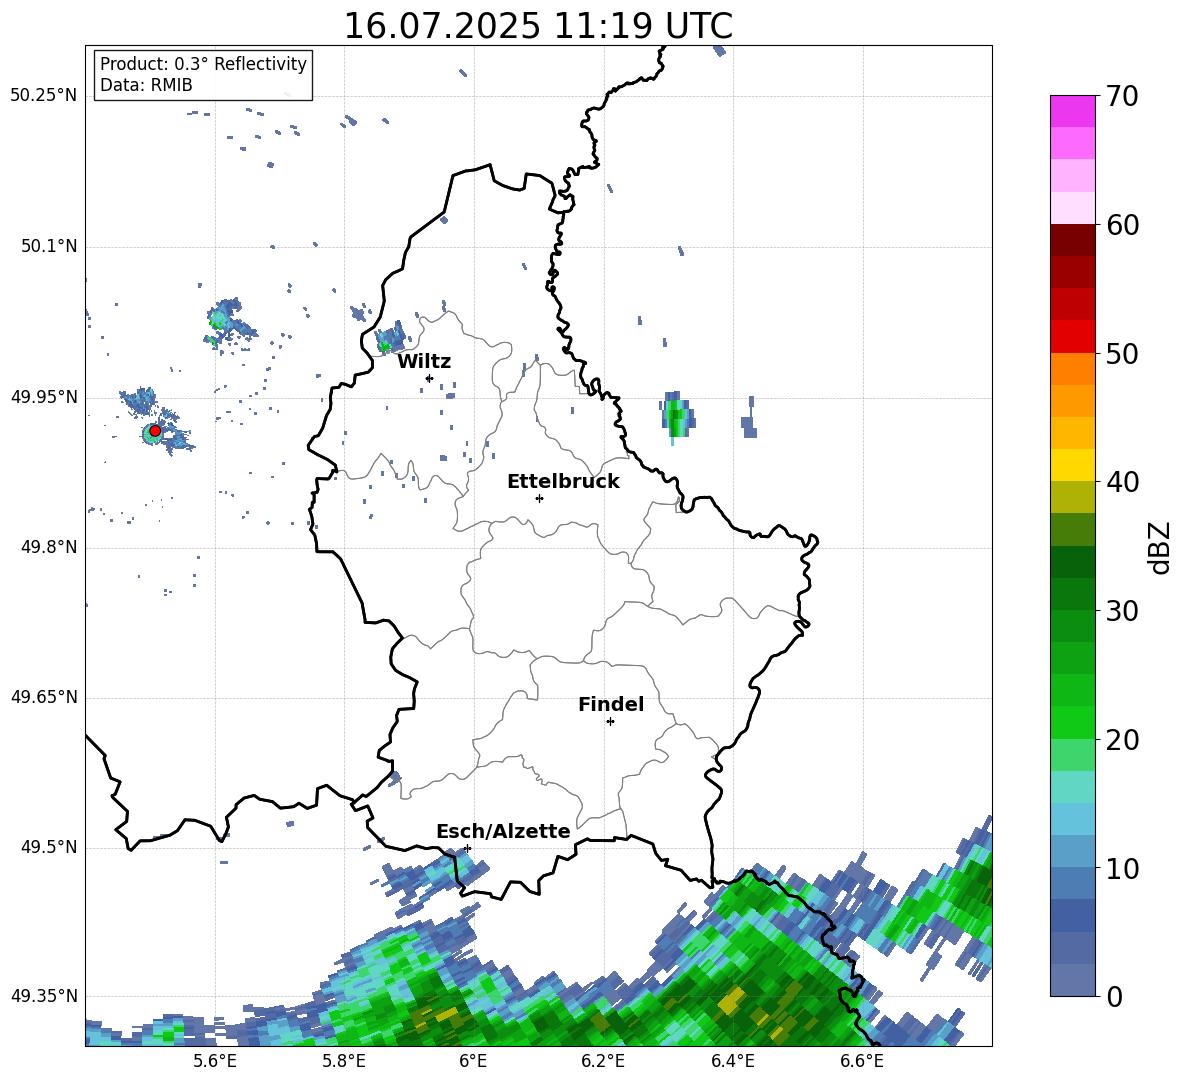Viewport: 1184px width, 1081px height.
Task: Click the Ettelbruck city label
Action: point(563,482)
